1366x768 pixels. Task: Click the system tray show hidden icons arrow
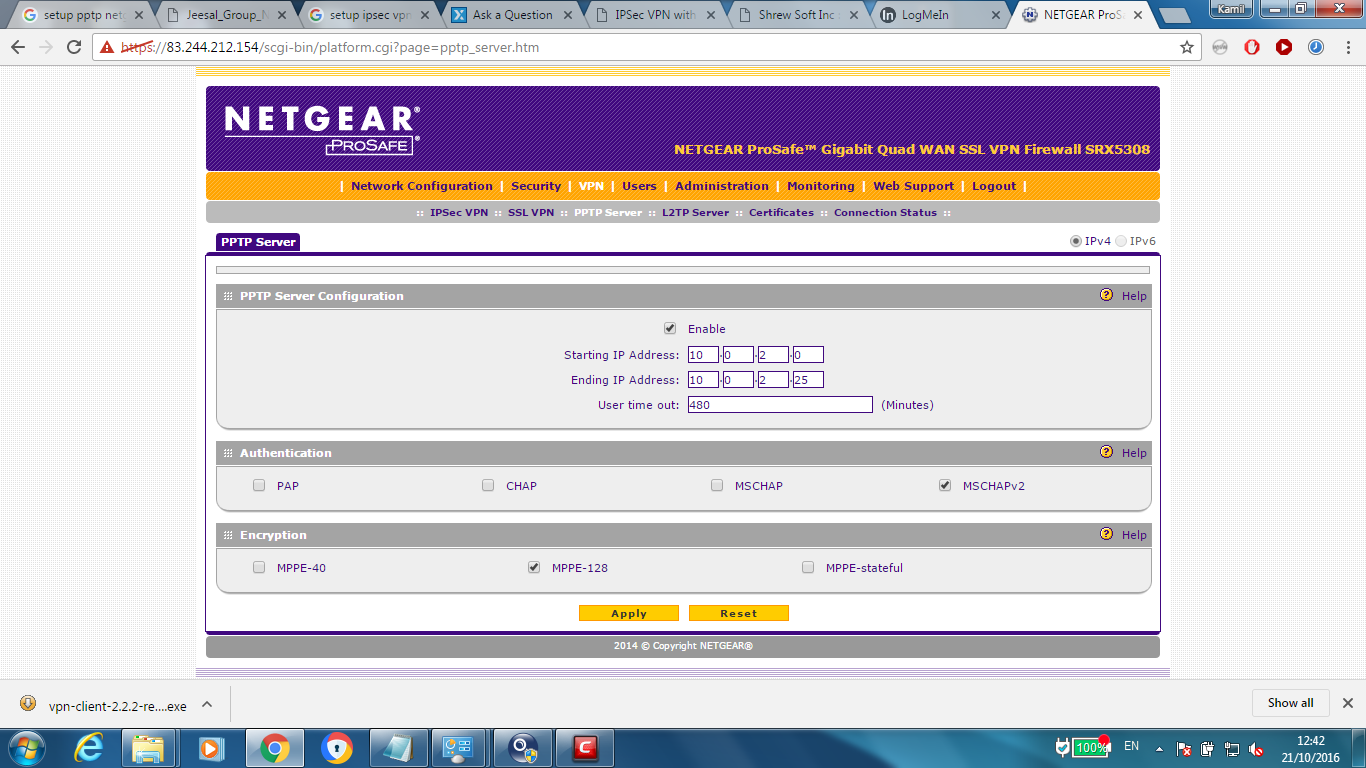[1159, 748]
